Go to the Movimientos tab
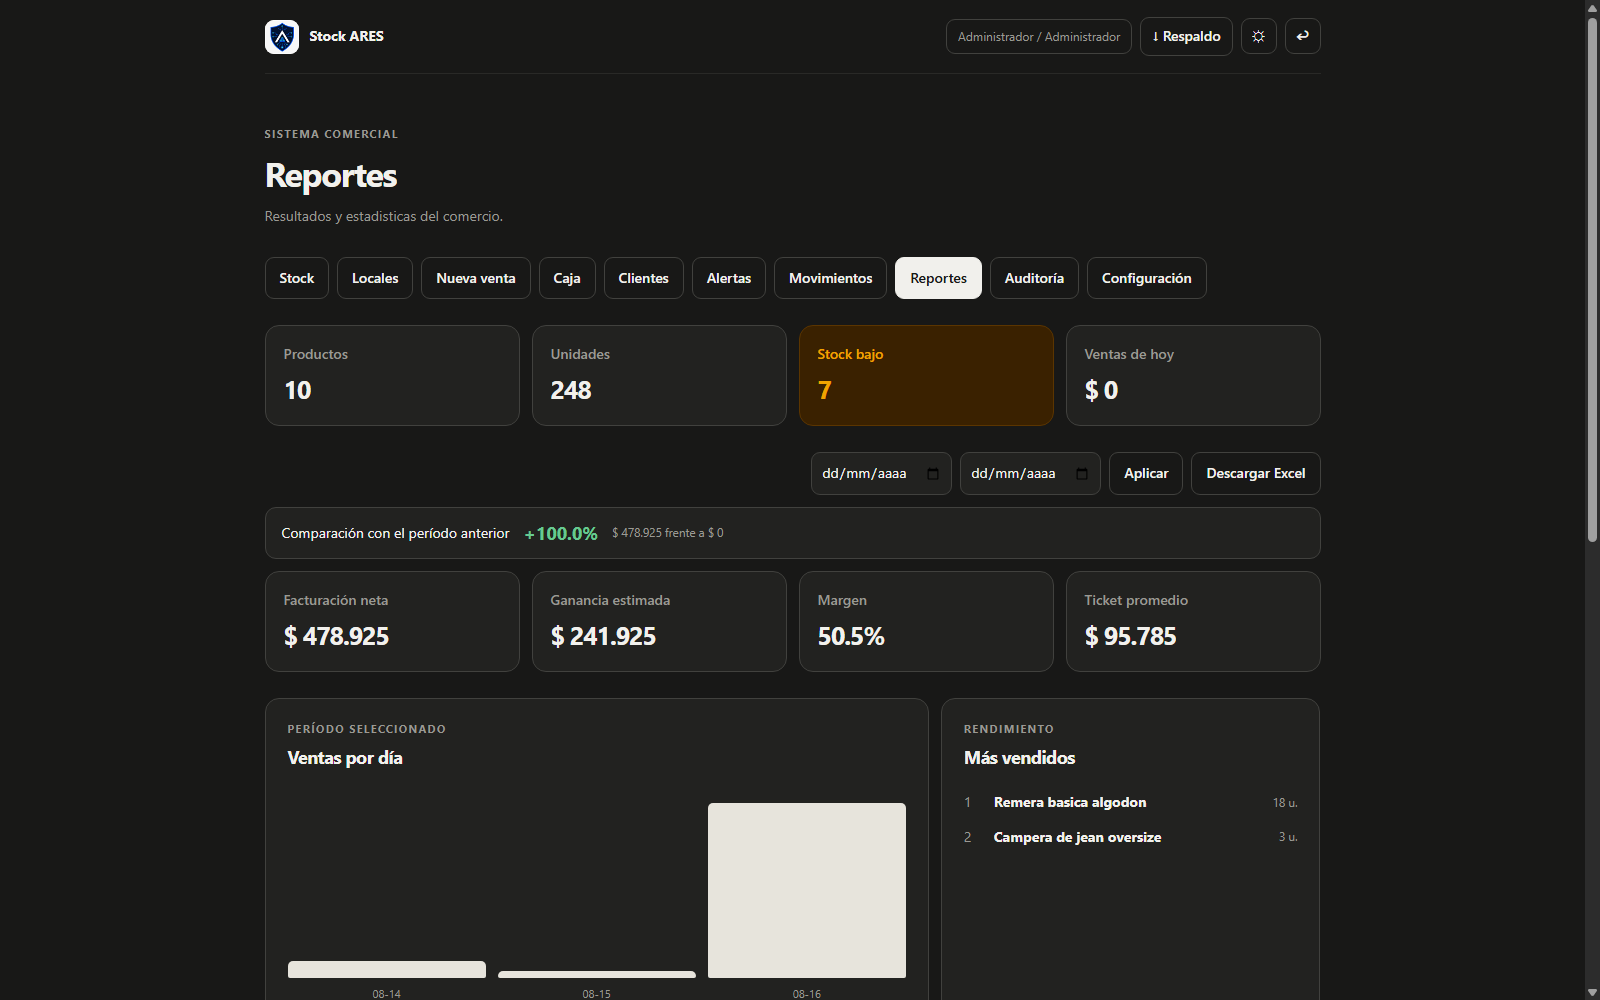This screenshot has width=1600, height=1000. pyautogui.click(x=831, y=278)
